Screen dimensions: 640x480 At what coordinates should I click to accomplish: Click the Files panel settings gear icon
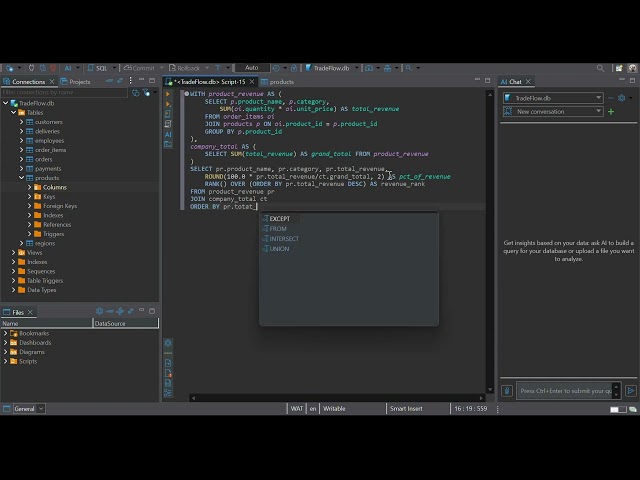pyautogui.click(x=99, y=311)
